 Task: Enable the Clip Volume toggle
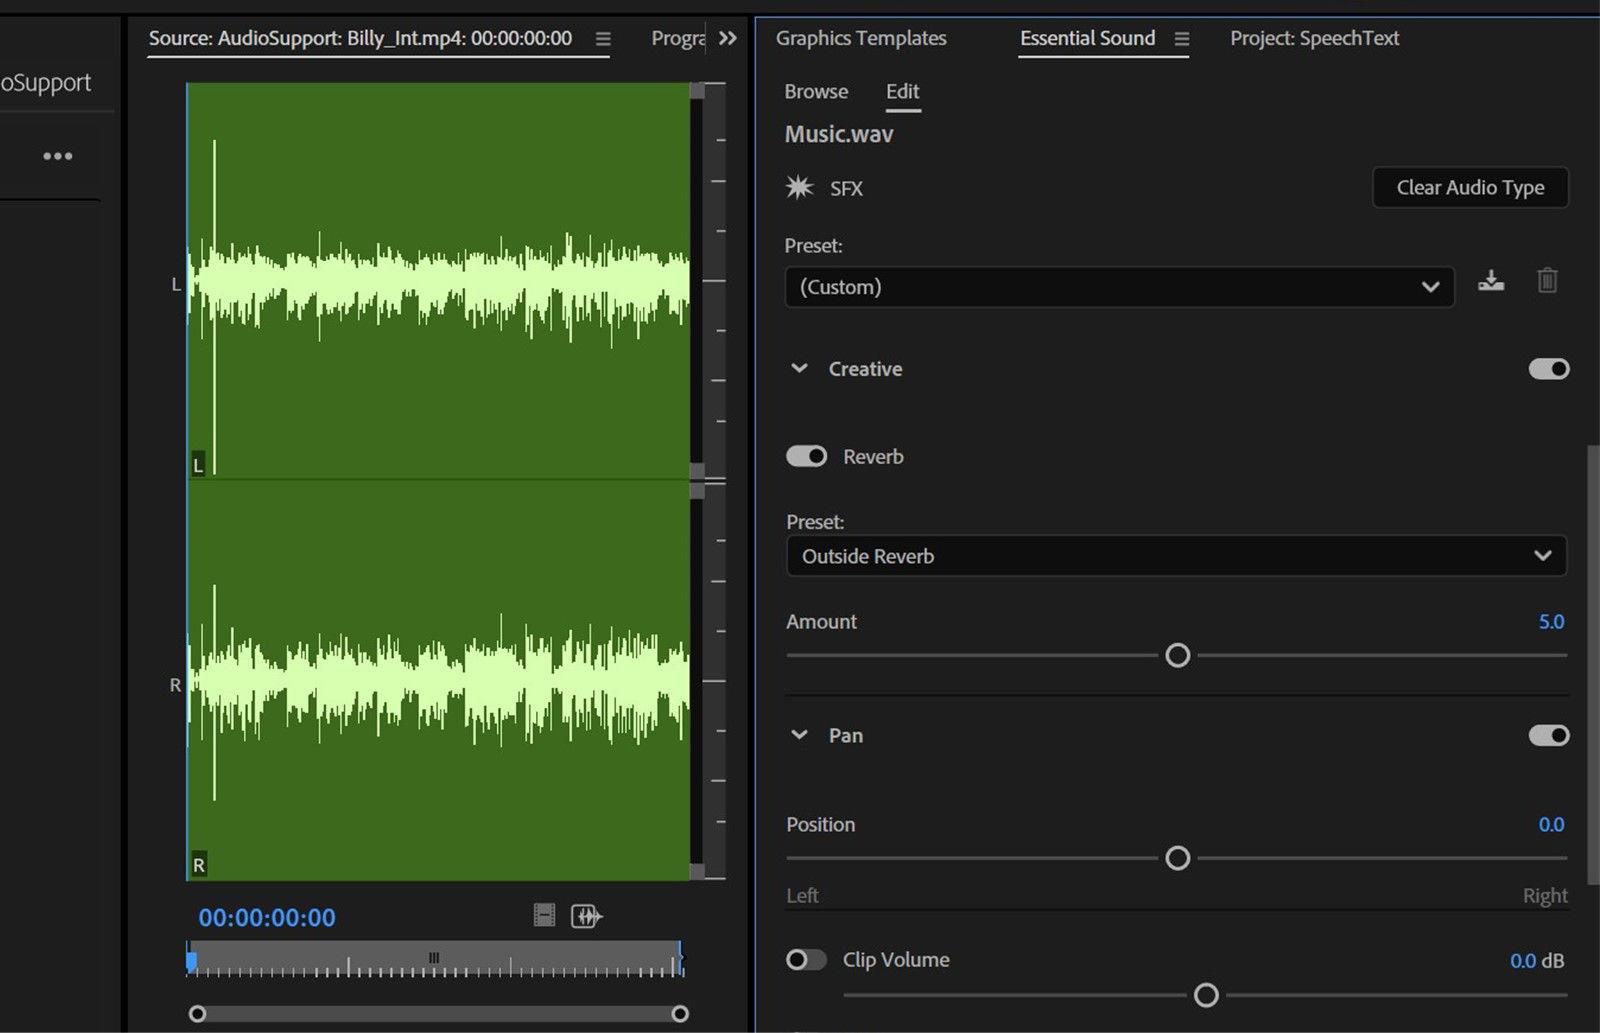pyautogui.click(x=806, y=959)
